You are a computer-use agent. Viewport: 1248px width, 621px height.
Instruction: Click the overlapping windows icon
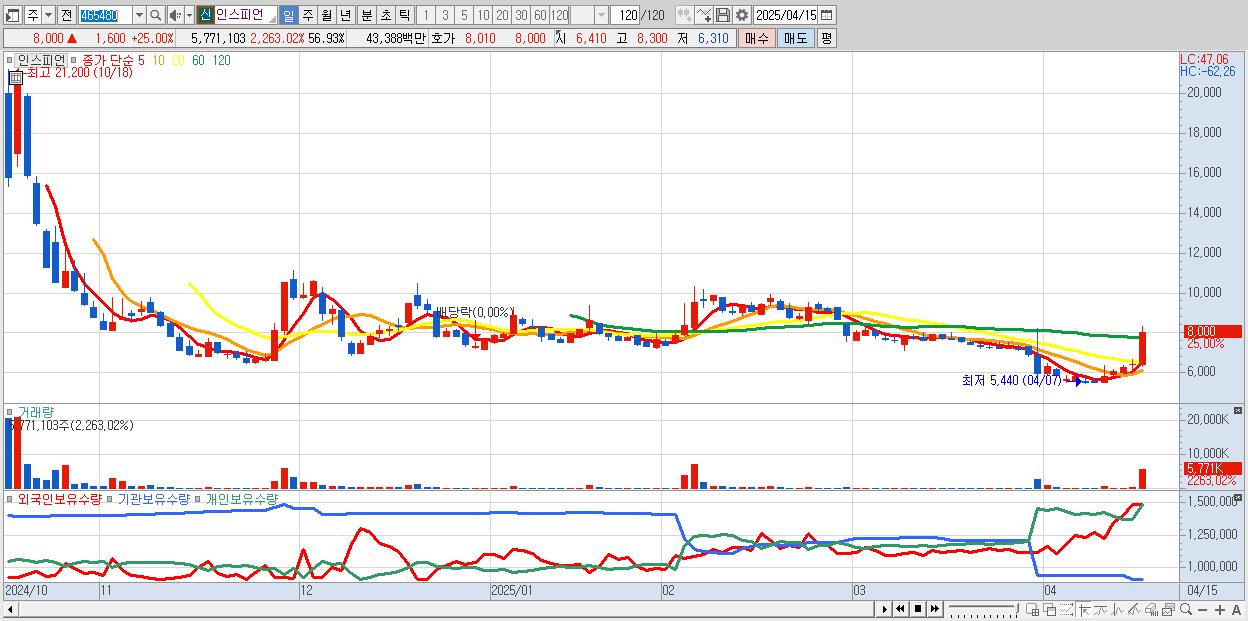(x=1050, y=609)
